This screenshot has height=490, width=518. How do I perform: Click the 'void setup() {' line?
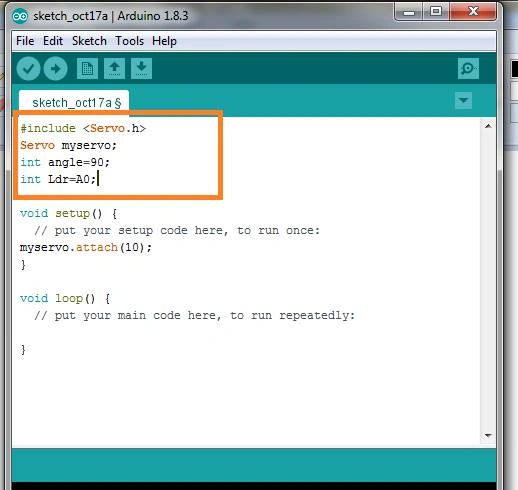point(68,213)
